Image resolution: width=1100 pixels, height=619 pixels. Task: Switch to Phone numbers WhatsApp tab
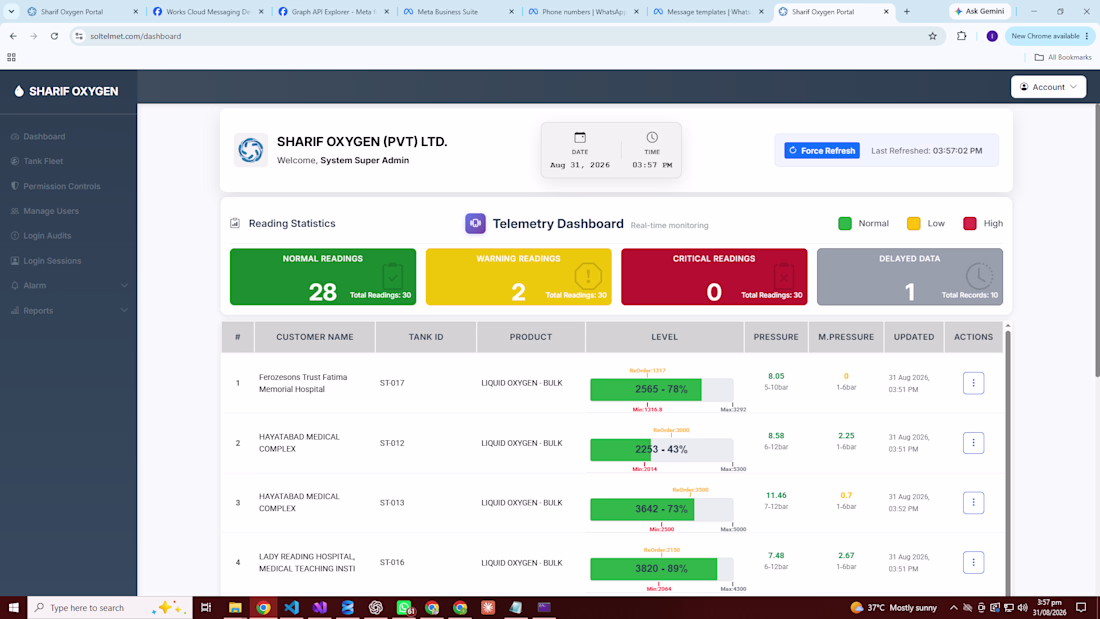[584, 12]
